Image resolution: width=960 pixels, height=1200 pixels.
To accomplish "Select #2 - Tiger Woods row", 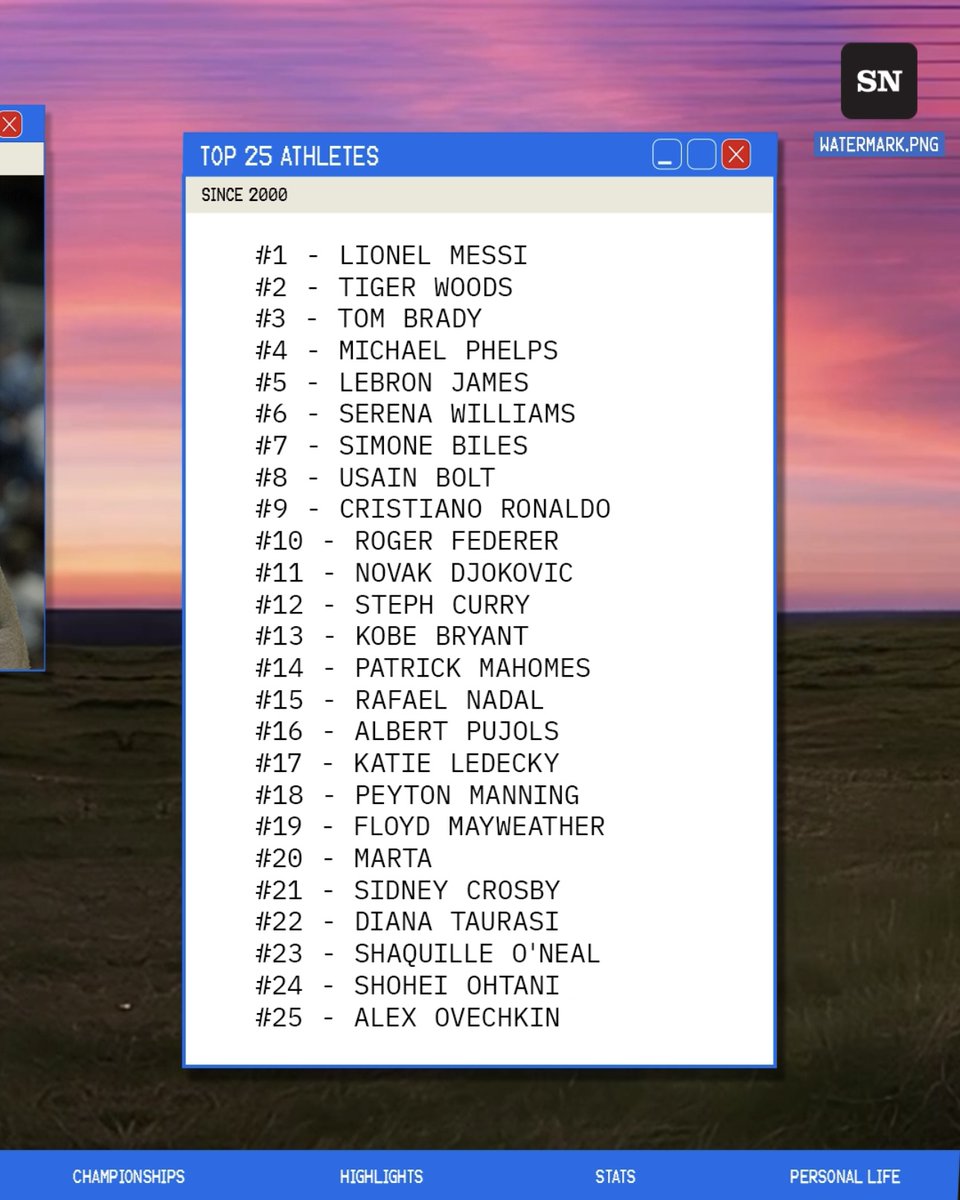I will tap(384, 288).
